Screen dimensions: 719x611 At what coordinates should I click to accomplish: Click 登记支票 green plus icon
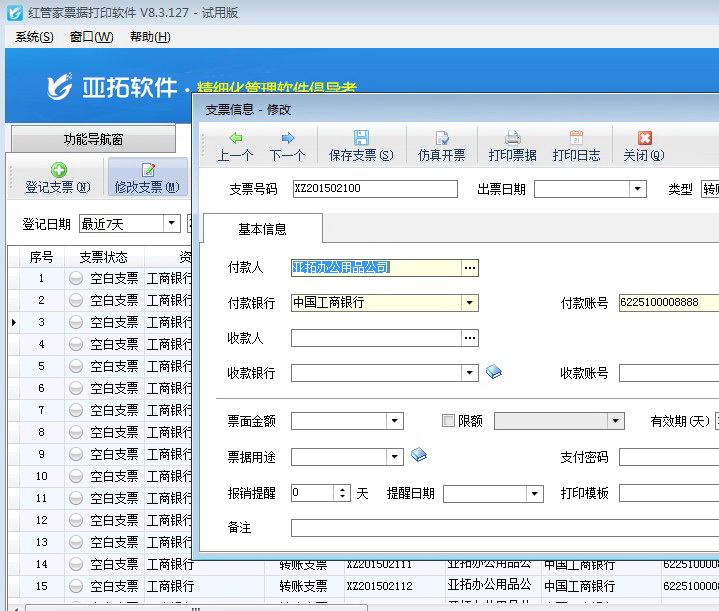(x=59, y=170)
